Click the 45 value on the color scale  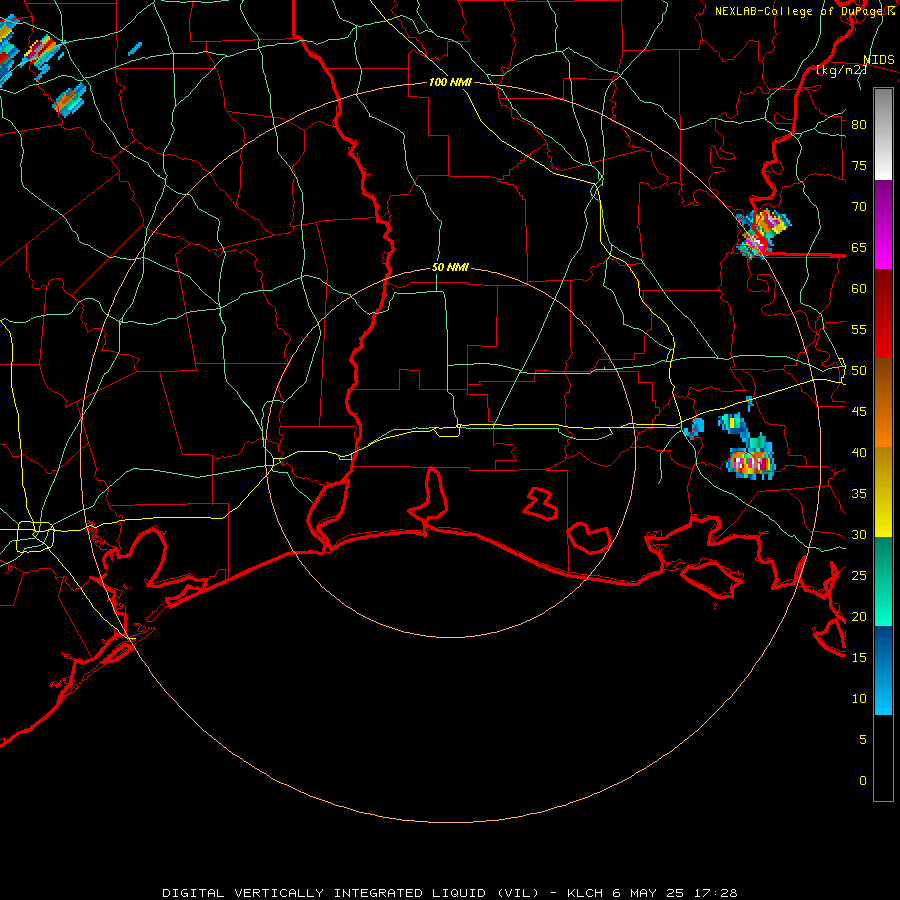[x=859, y=412]
